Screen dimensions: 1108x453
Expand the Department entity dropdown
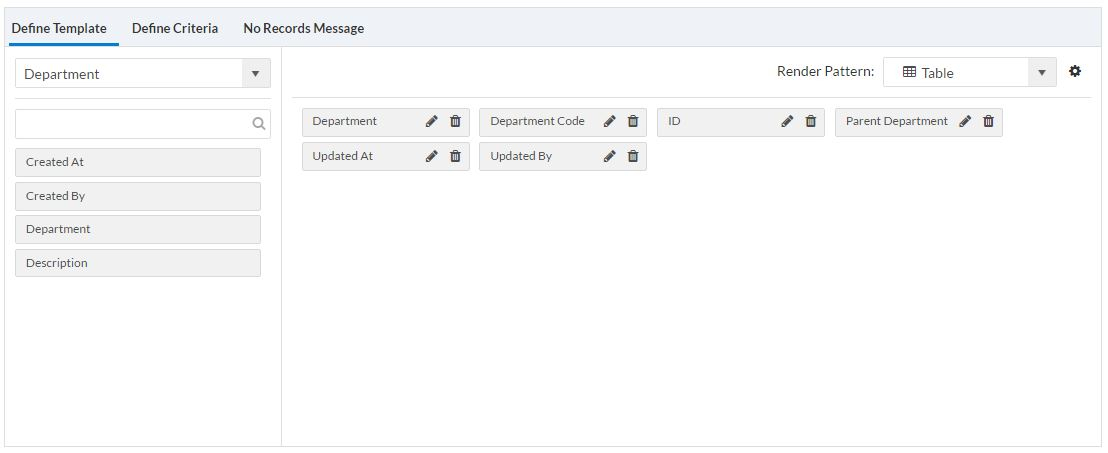point(255,73)
